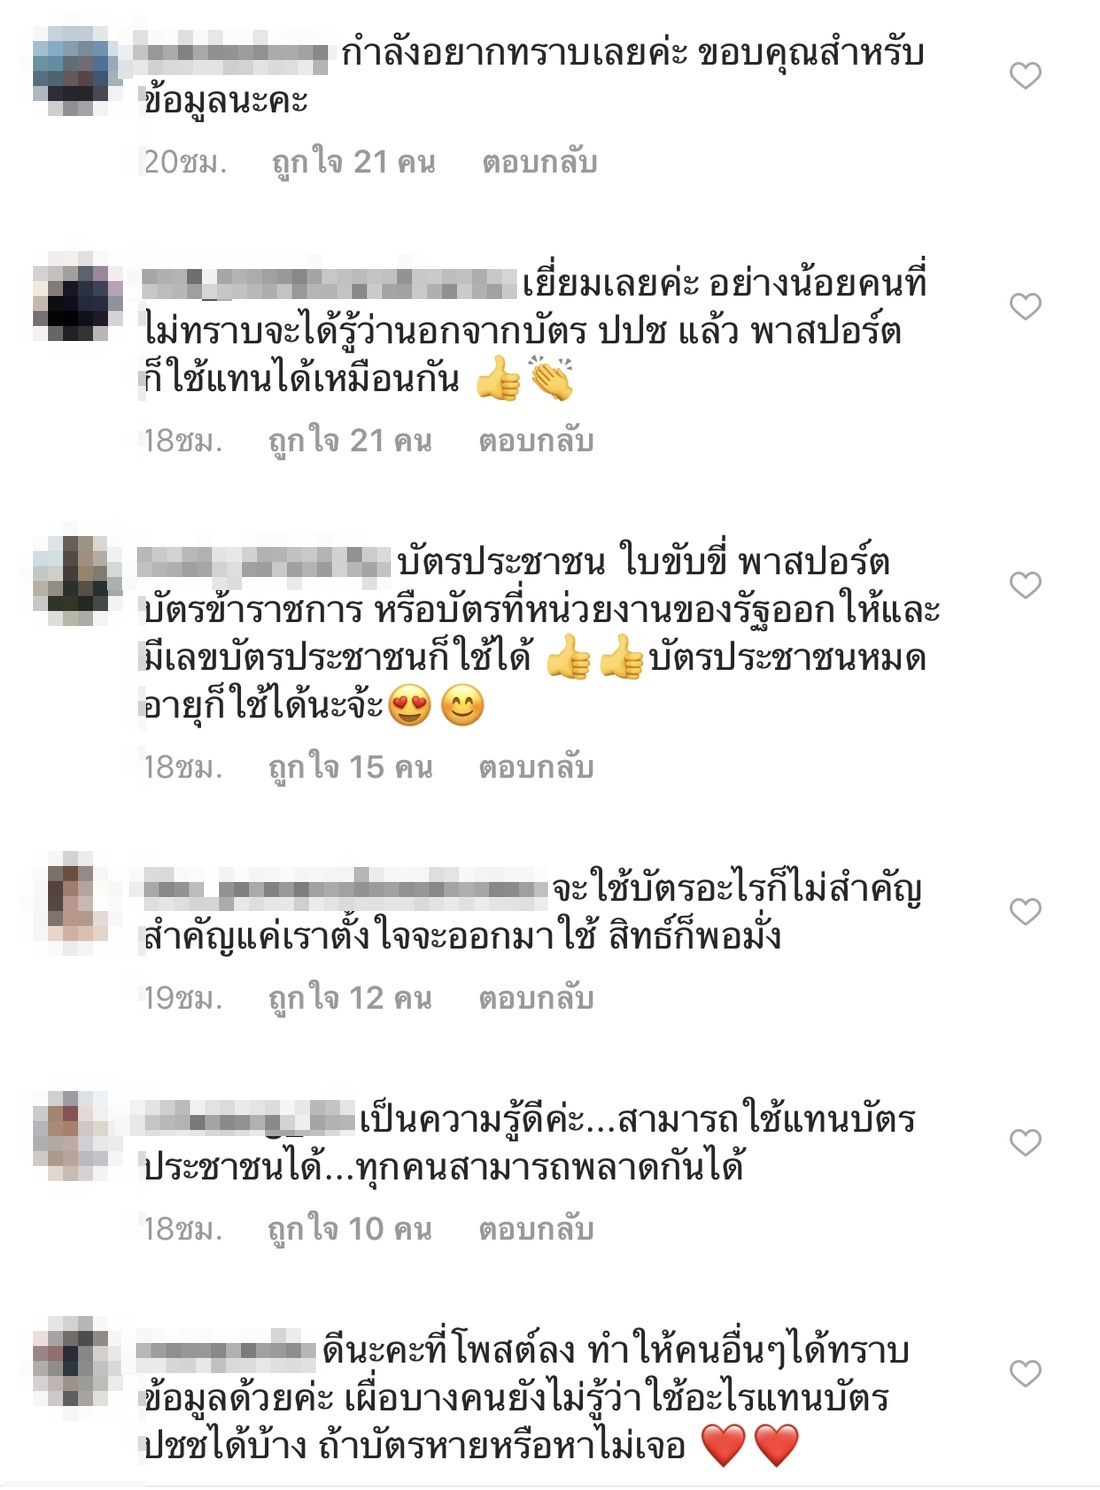Image resolution: width=1100 pixels, height=1490 pixels.
Task: Open ถูกใจ 12 คน likes list
Action: point(350,999)
